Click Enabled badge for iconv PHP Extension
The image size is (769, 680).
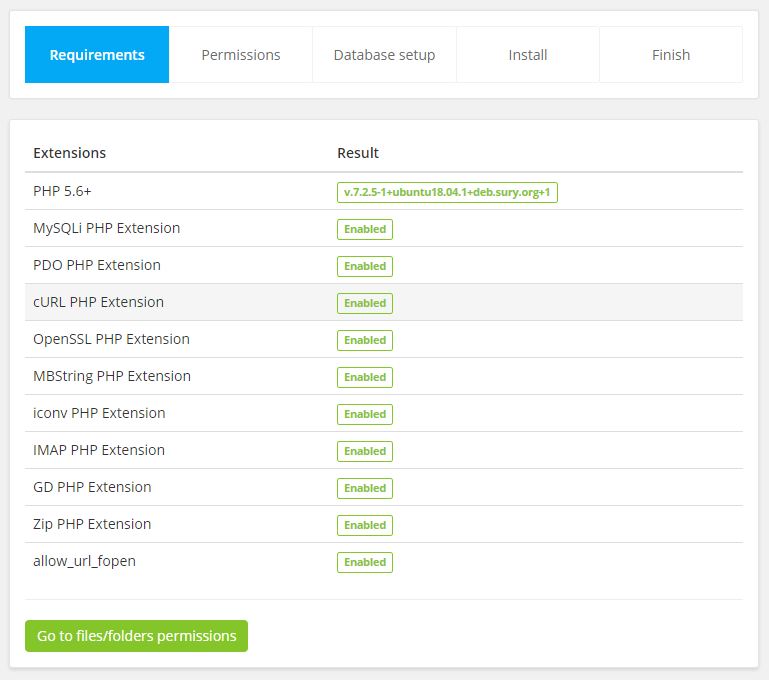(x=365, y=414)
